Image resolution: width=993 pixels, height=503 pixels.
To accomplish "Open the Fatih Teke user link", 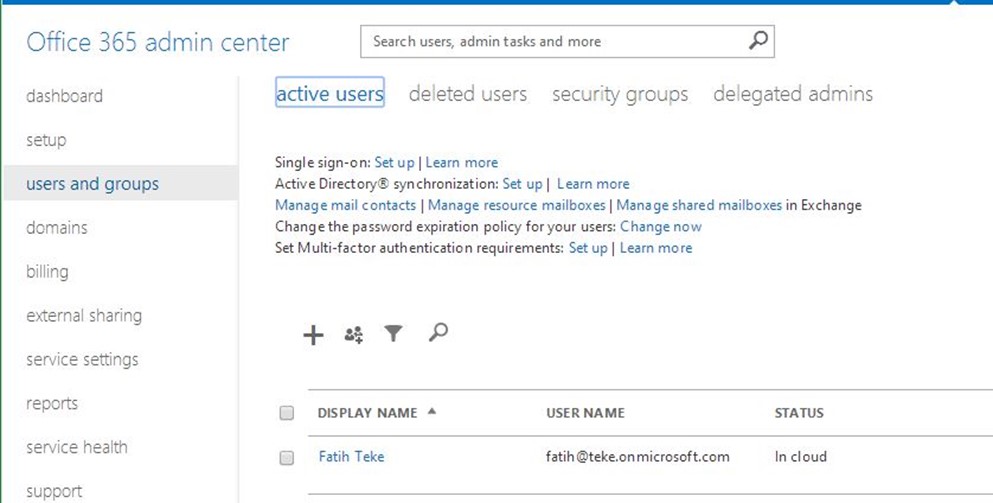I will (x=351, y=457).
